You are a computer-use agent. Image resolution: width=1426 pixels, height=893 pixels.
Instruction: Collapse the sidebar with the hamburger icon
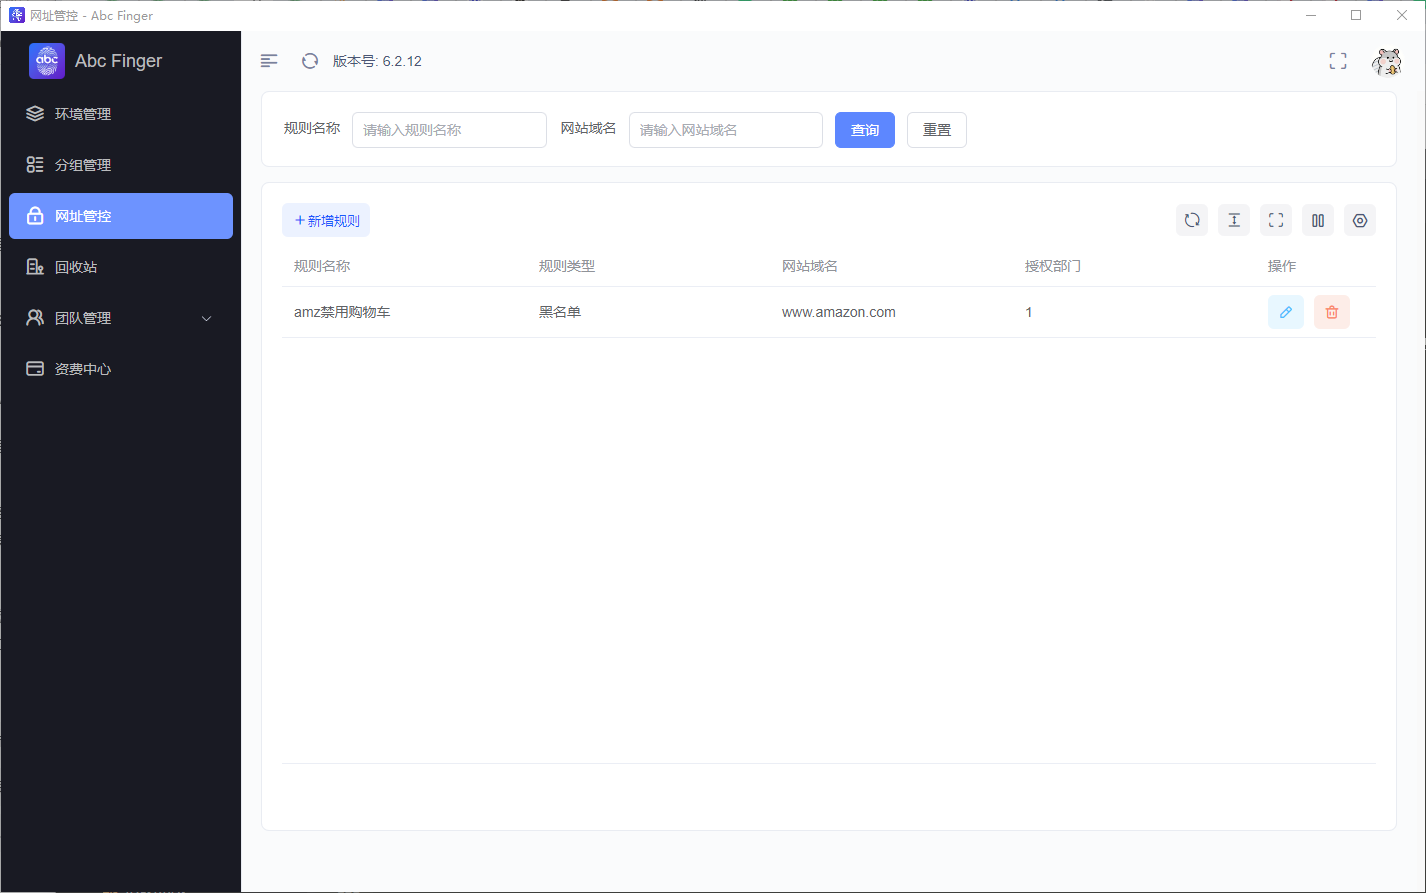pos(269,61)
